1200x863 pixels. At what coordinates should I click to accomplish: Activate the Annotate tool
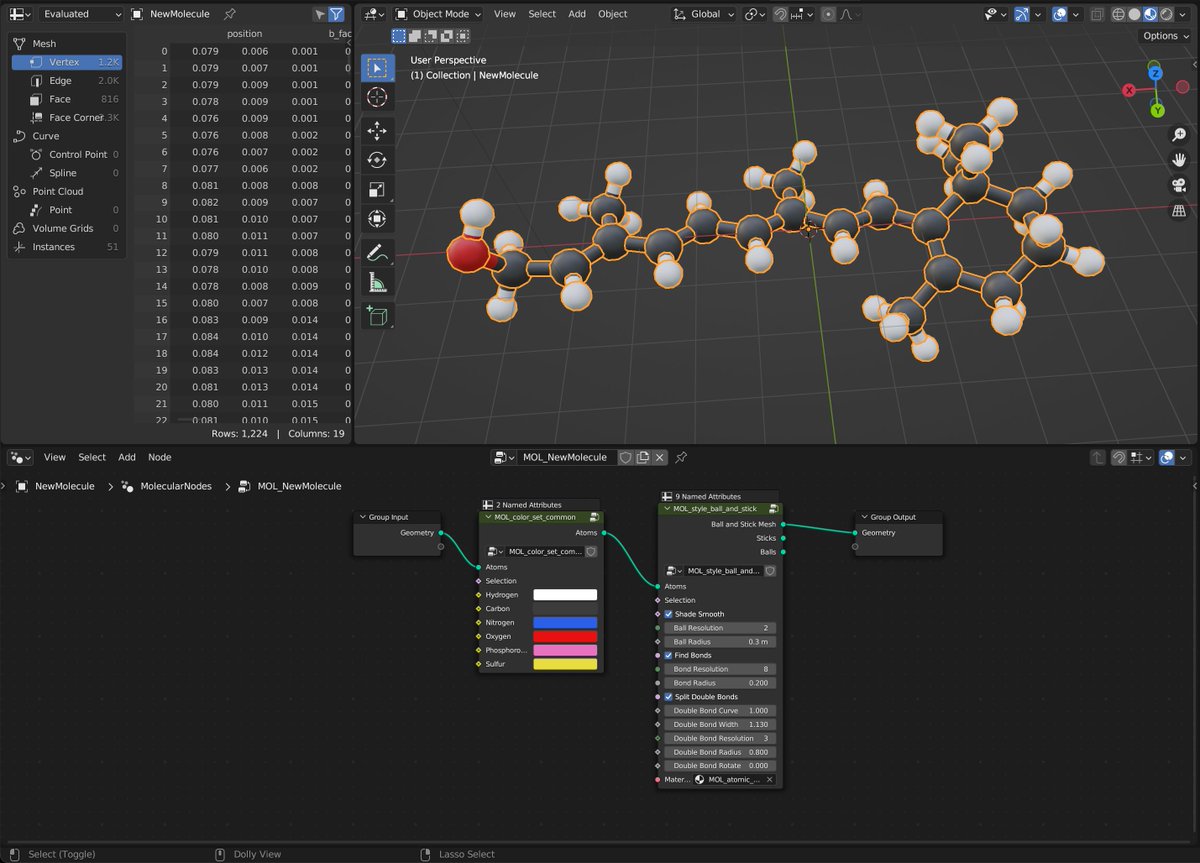pyautogui.click(x=376, y=251)
